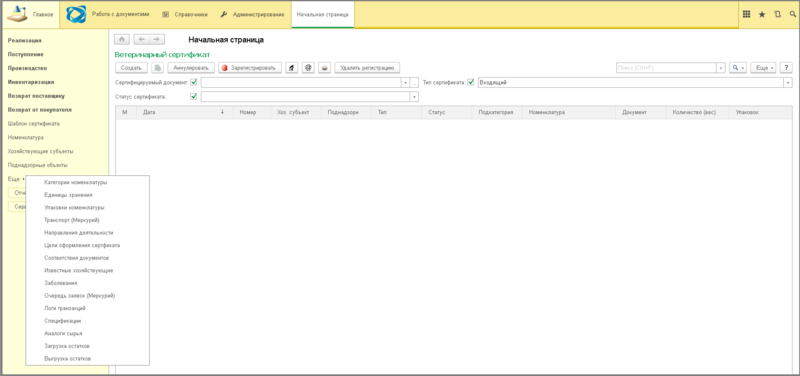
Task: Navigate forward with the right arrow
Action: coord(157,39)
